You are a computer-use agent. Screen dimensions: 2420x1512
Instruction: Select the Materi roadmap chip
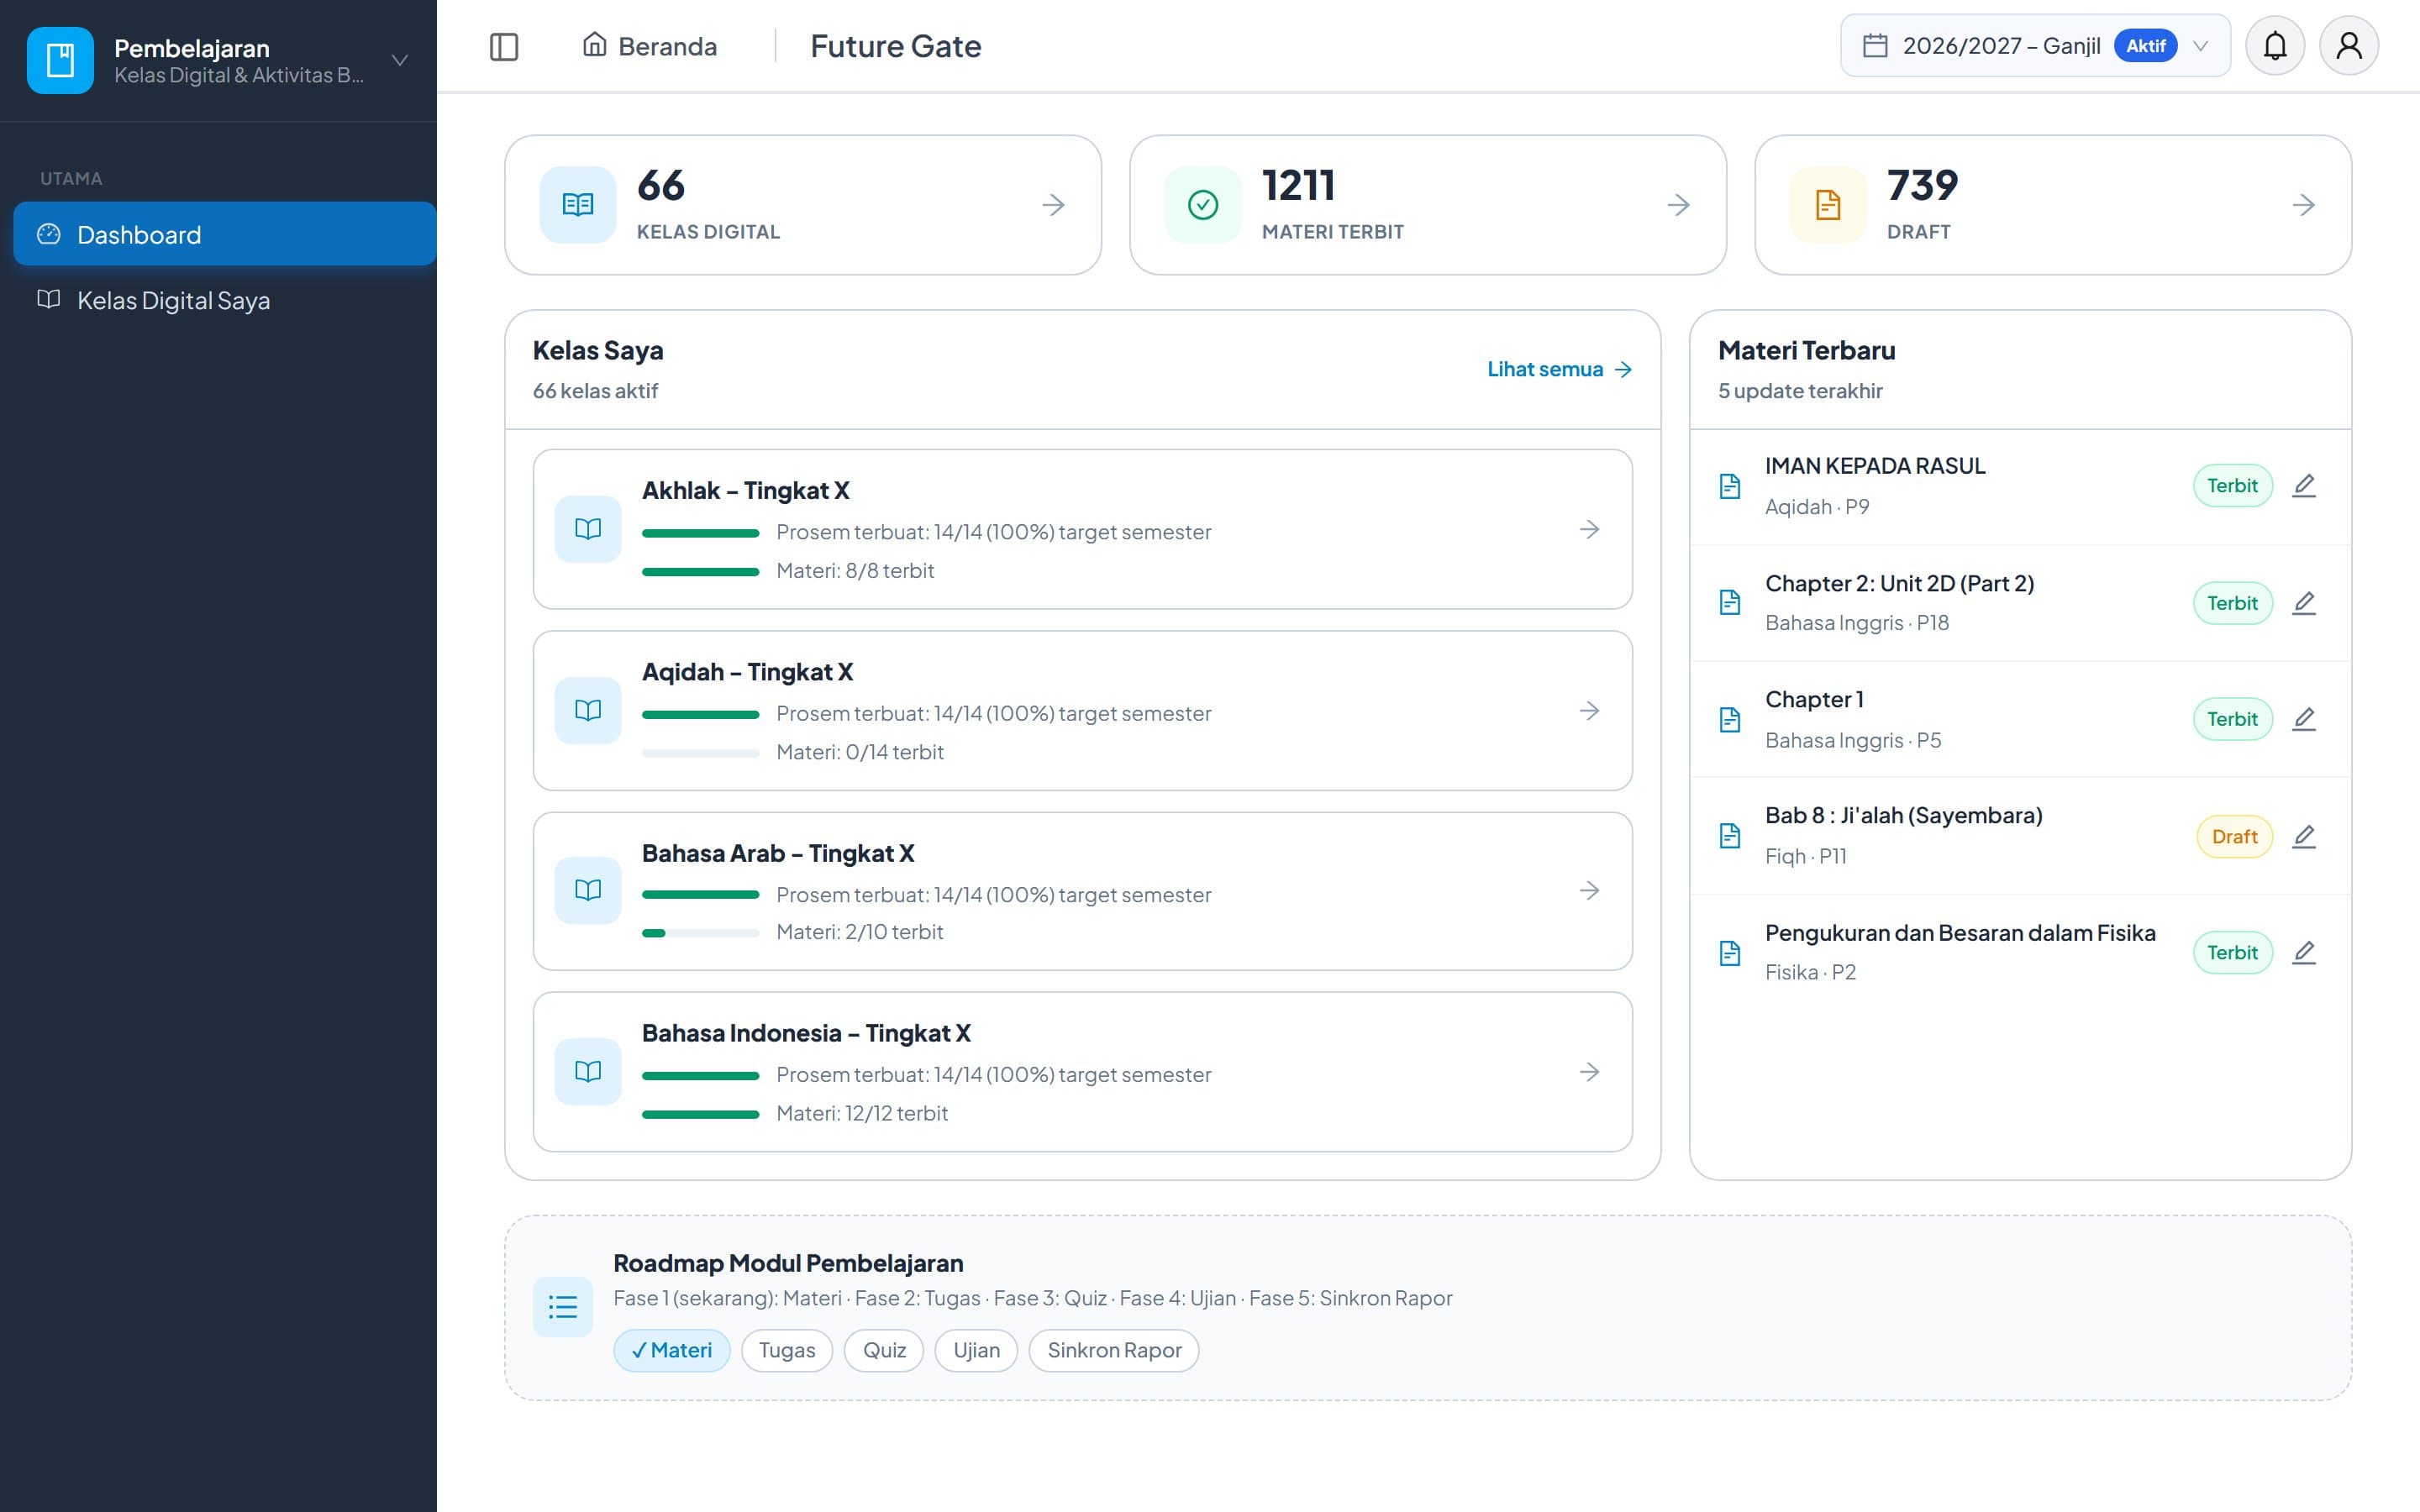[x=672, y=1350]
